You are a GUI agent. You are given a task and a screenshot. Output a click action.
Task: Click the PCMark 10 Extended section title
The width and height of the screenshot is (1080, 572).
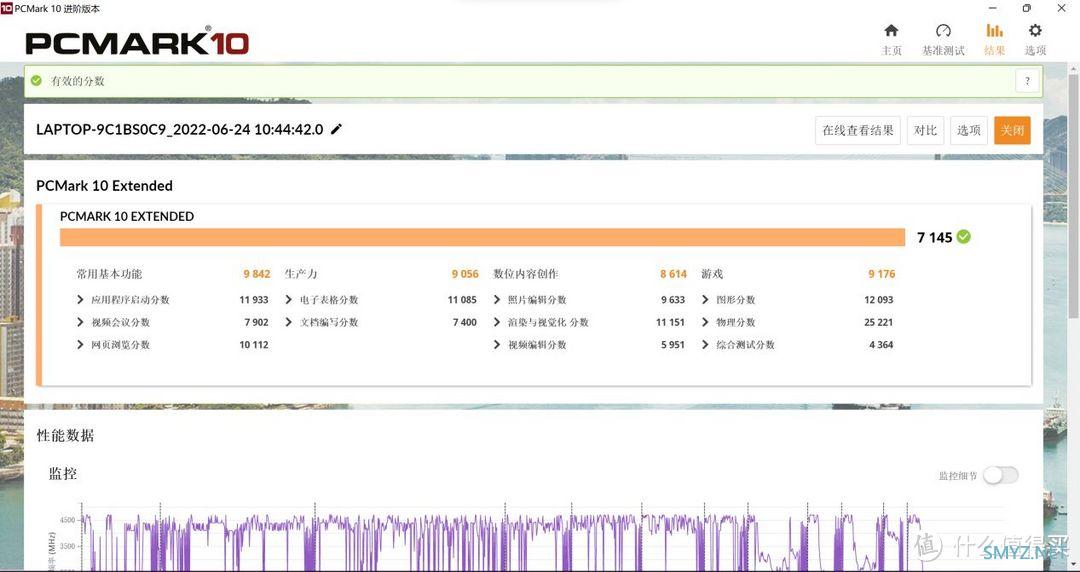coord(104,186)
